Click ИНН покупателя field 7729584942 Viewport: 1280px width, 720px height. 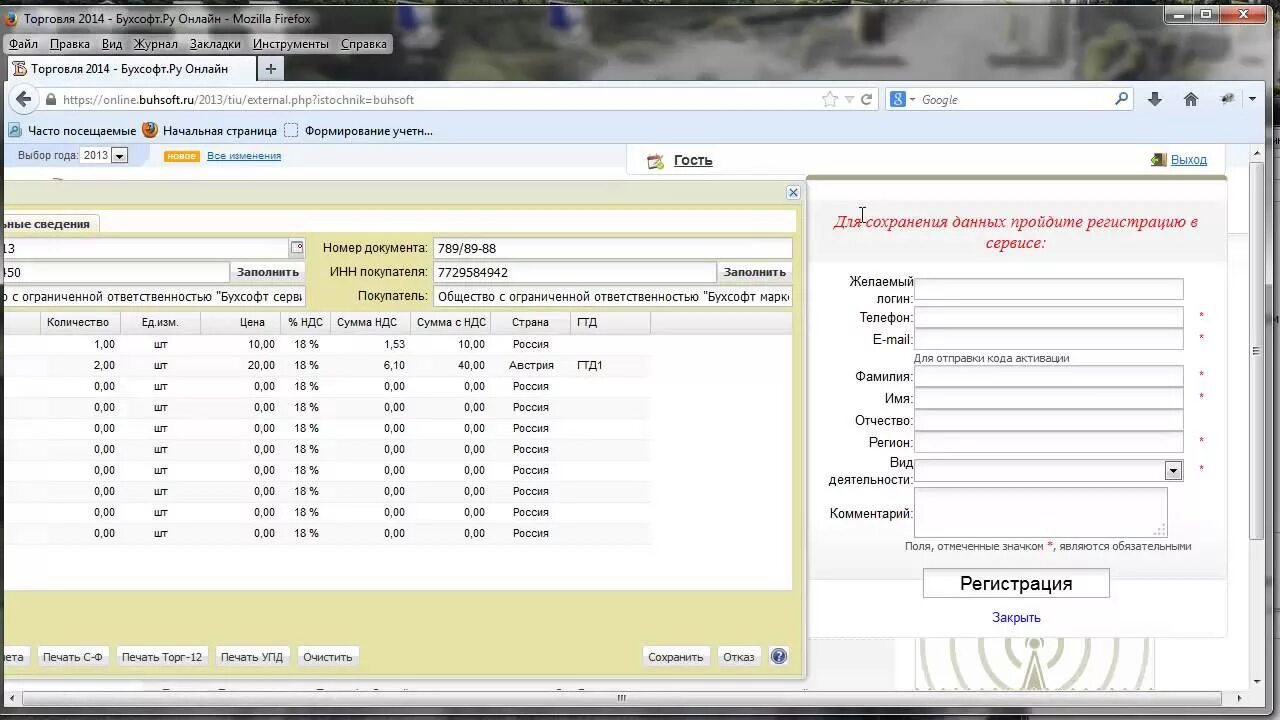coord(575,272)
